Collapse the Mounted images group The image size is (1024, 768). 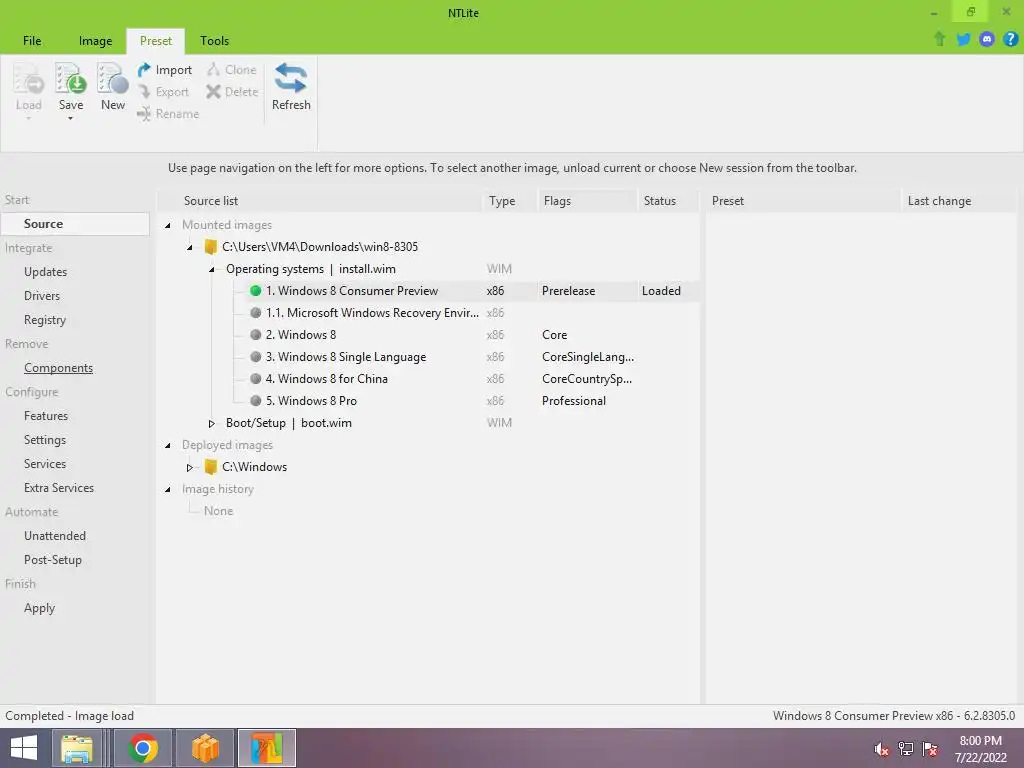tap(168, 225)
